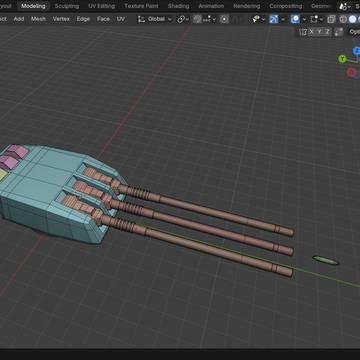
Task: Open the UV Editing workspace tab
Action: tap(102, 6)
